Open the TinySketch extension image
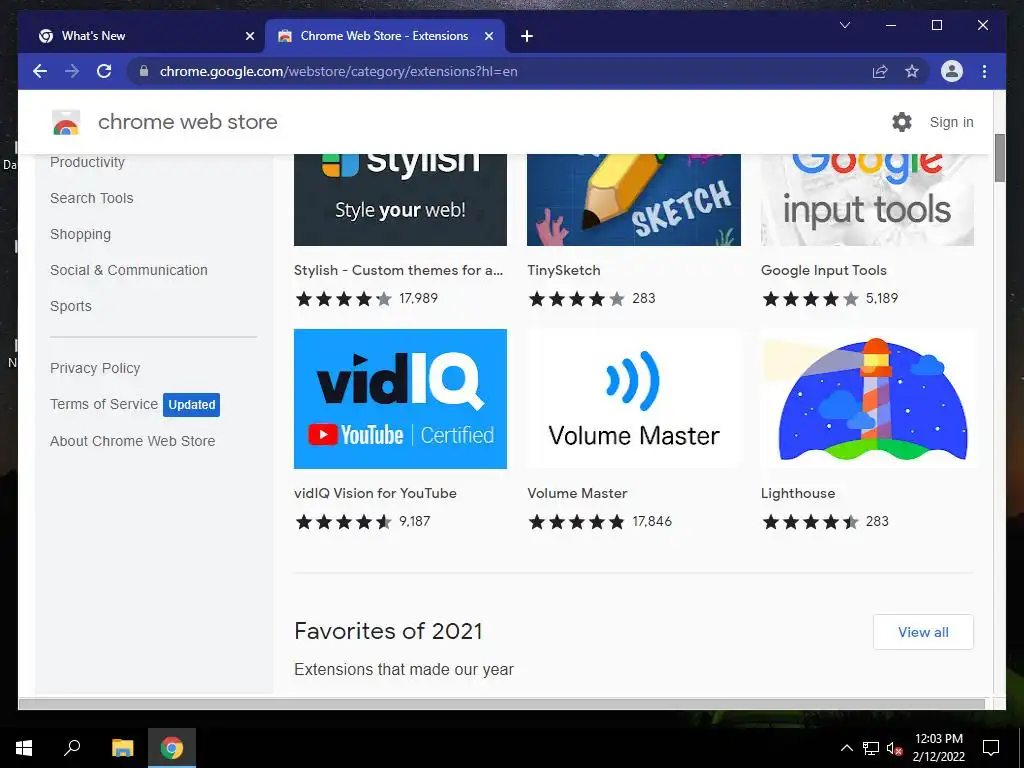 pyautogui.click(x=633, y=200)
